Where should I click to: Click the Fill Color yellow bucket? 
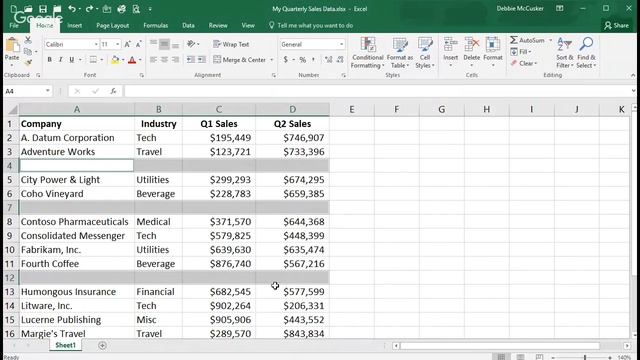coord(115,60)
